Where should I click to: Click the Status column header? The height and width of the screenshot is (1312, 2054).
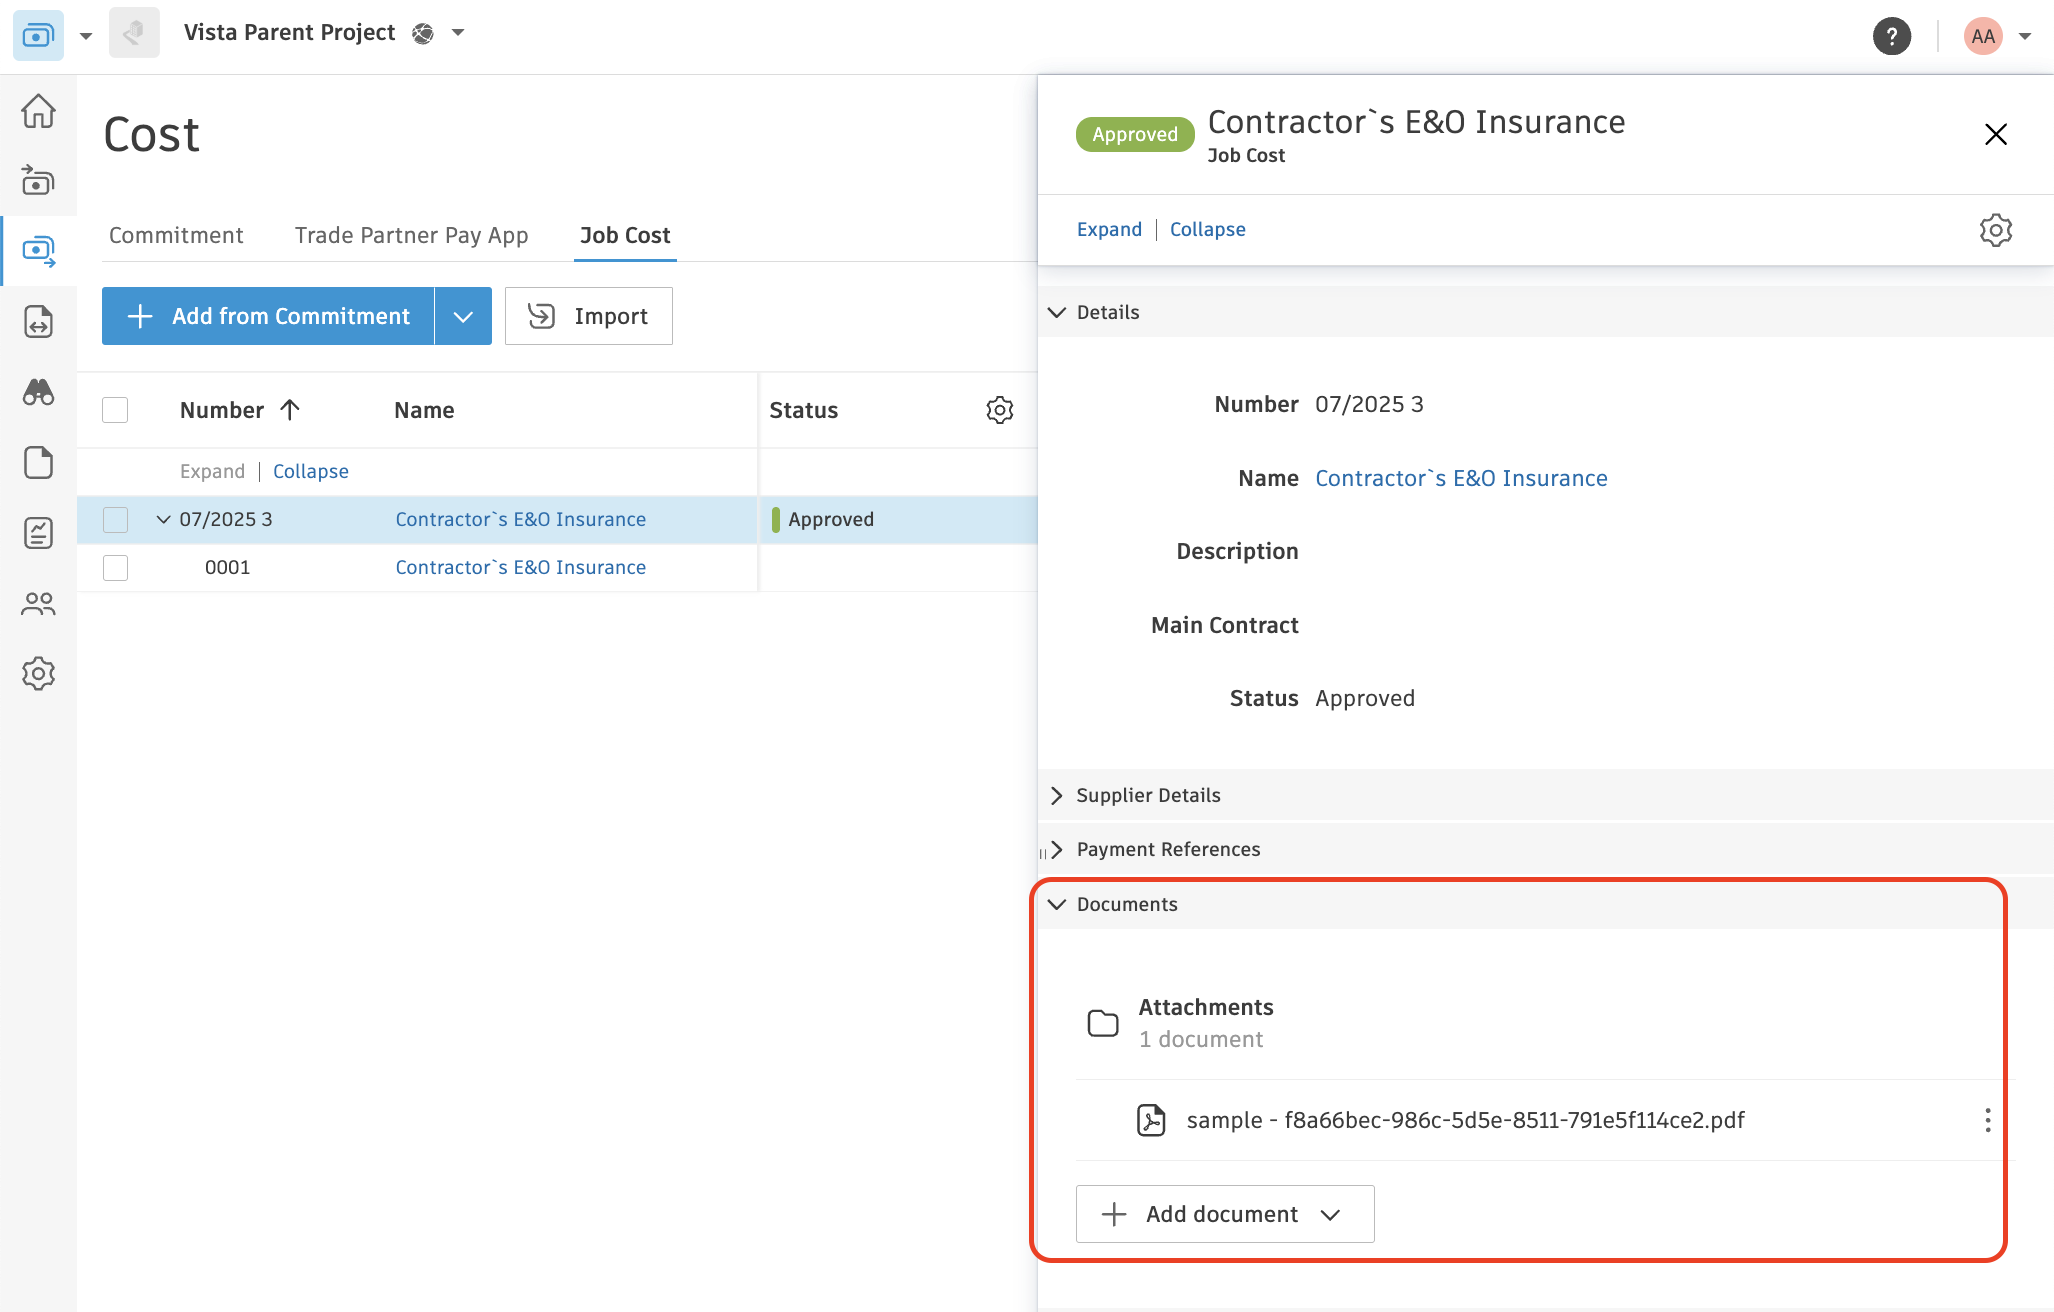[803, 410]
